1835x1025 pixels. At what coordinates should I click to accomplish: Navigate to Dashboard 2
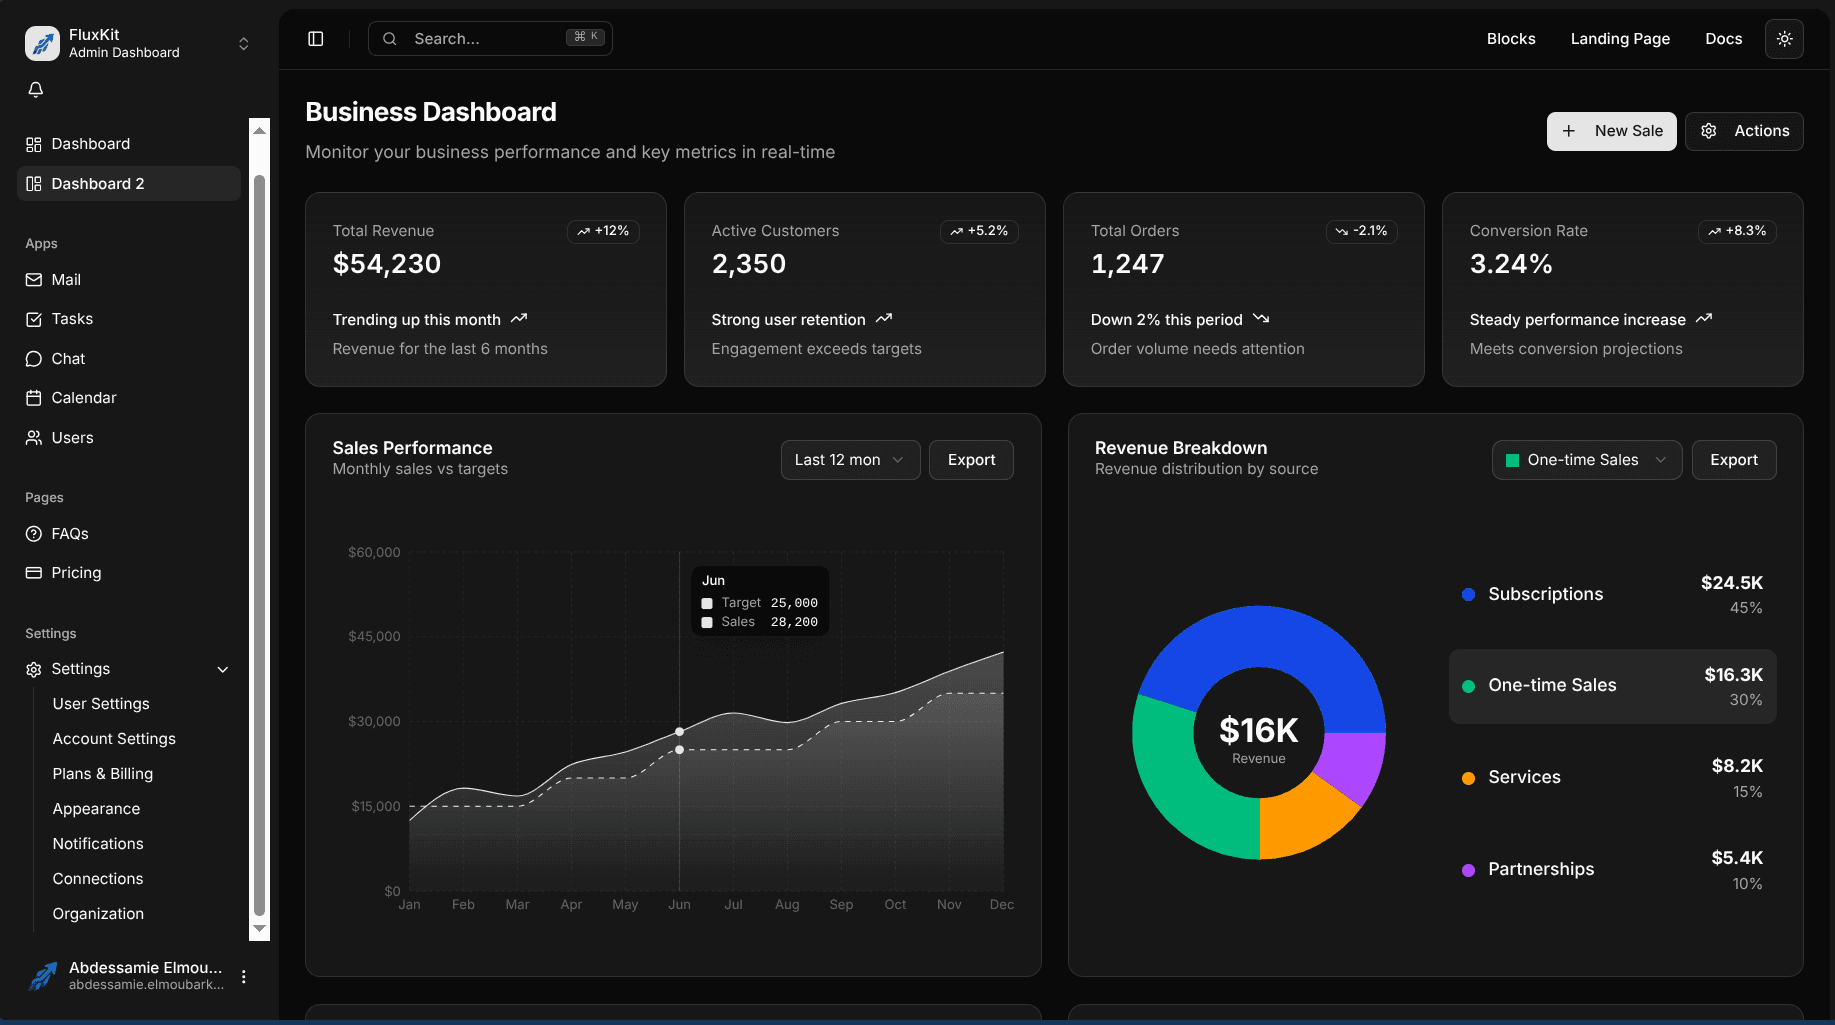tap(97, 183)
